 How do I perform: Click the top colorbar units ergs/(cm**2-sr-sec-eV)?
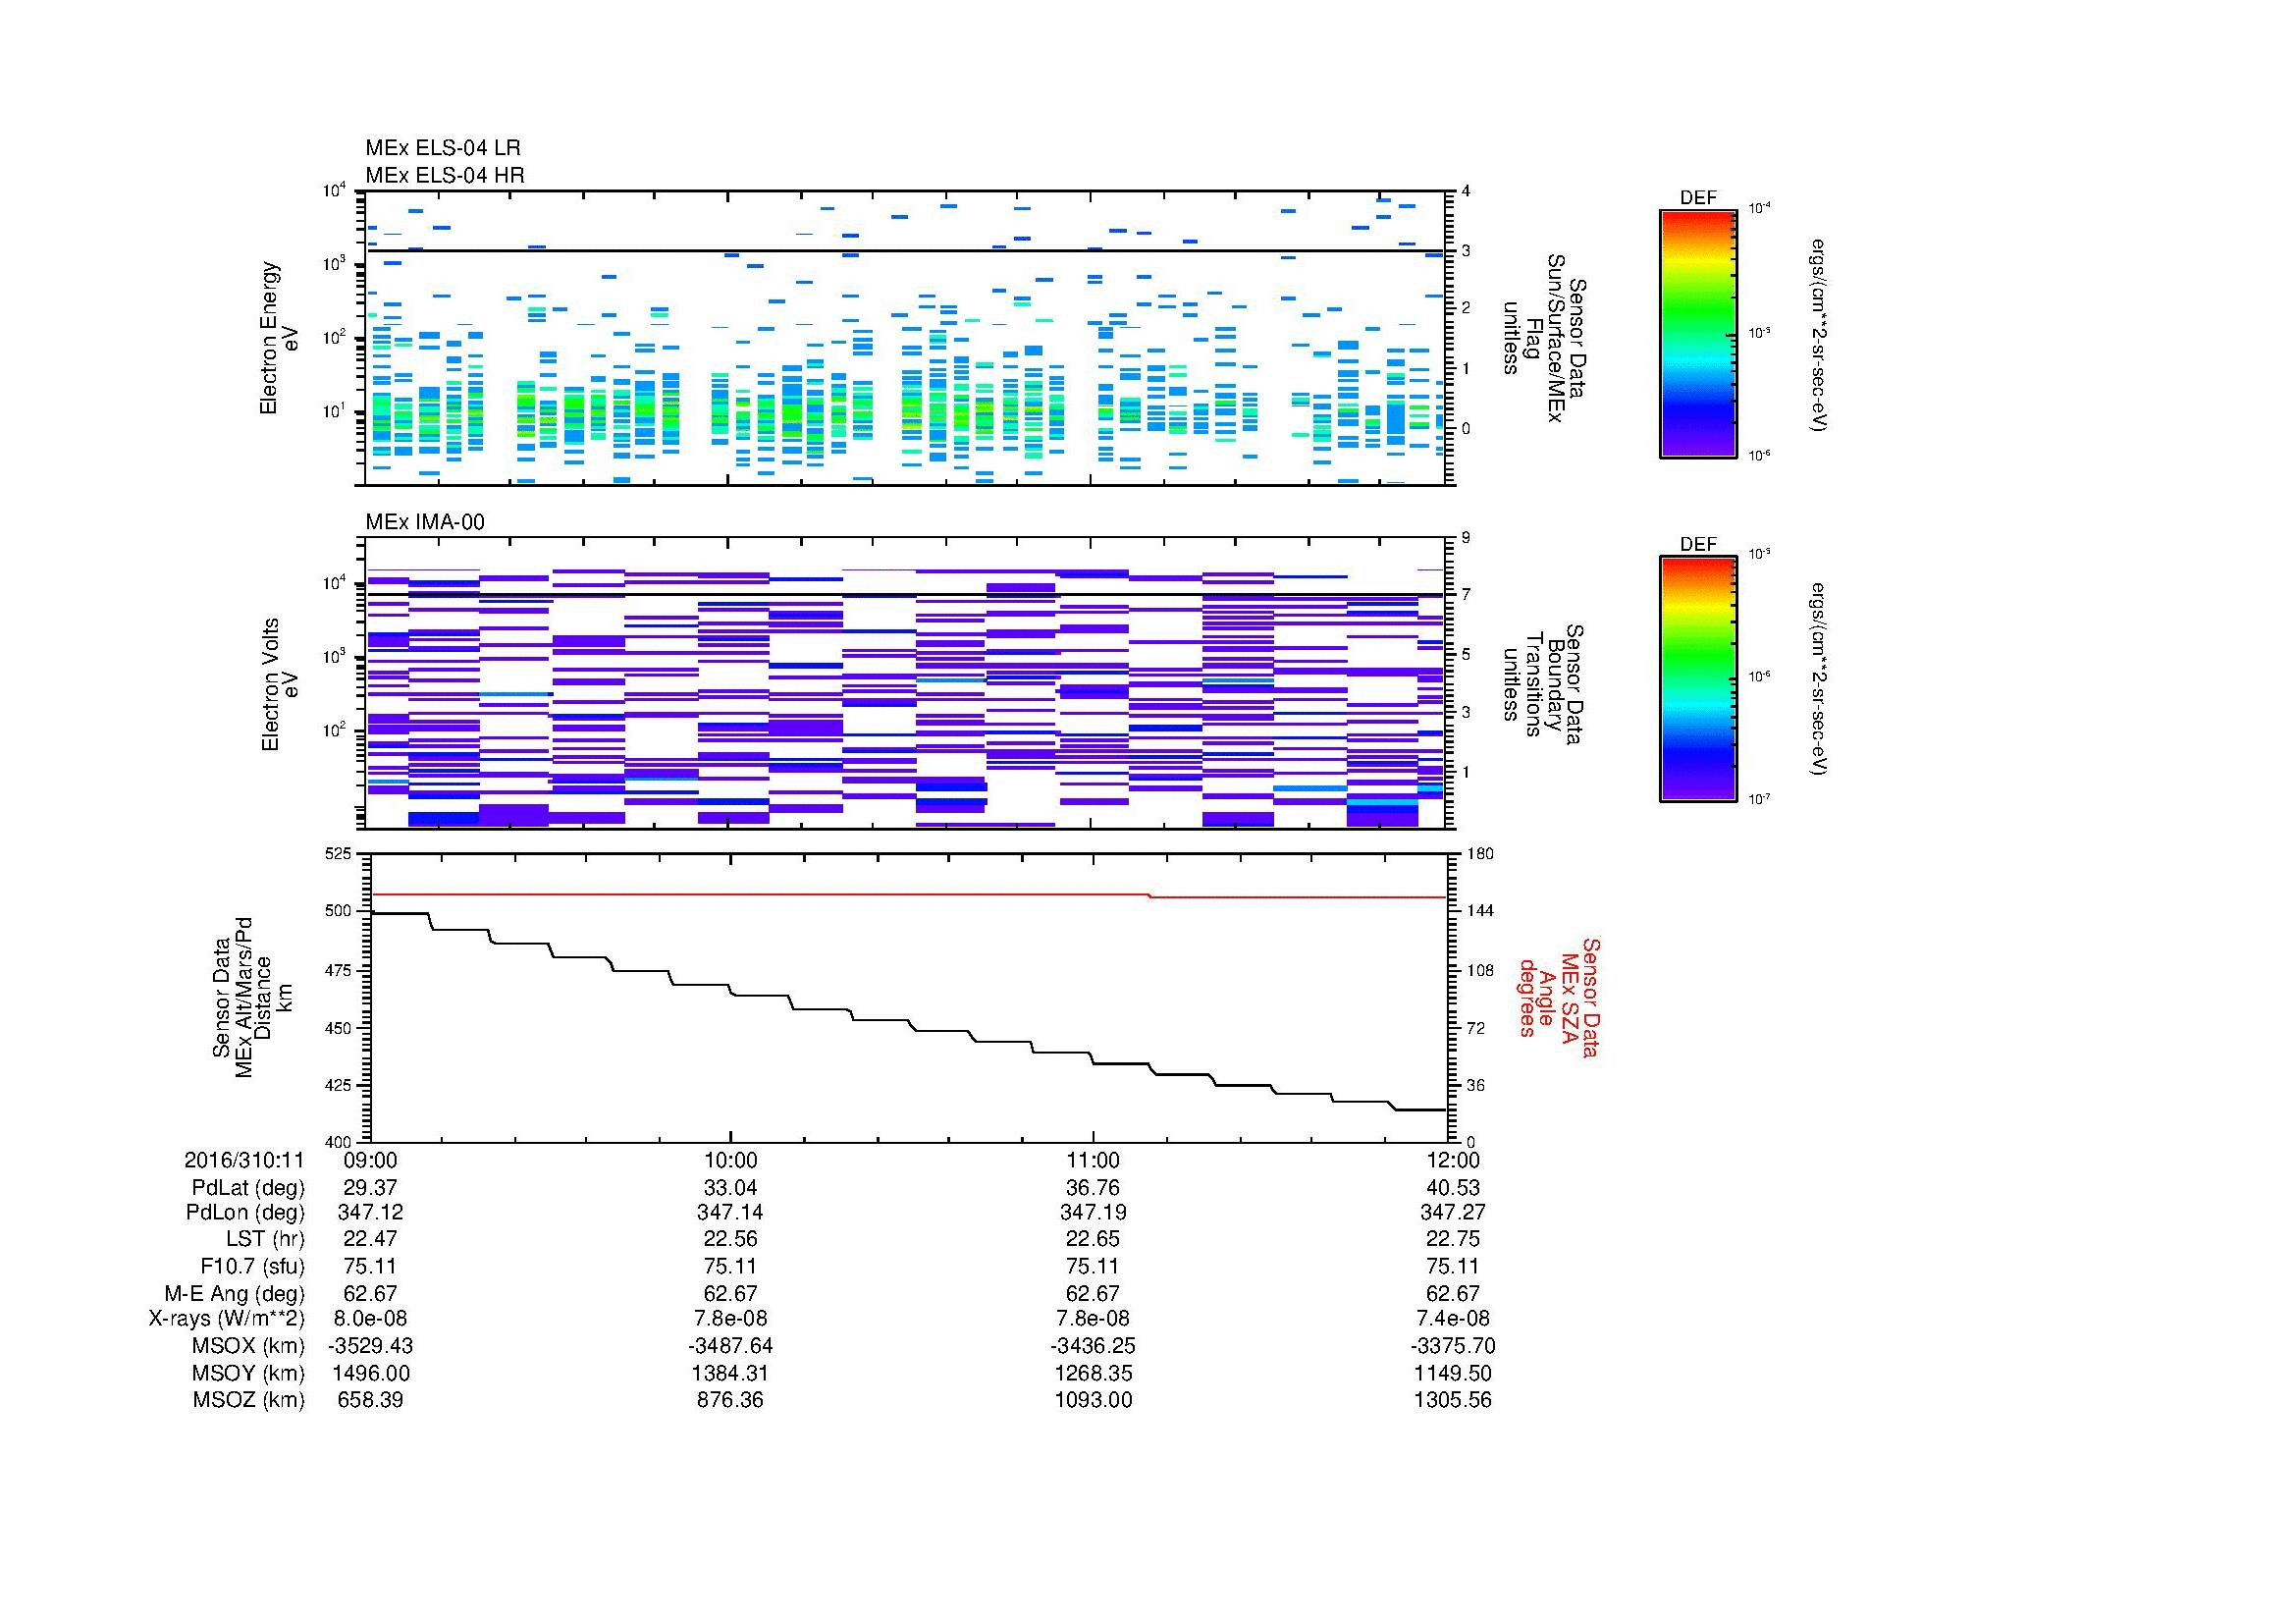[x=1818, y=335]
